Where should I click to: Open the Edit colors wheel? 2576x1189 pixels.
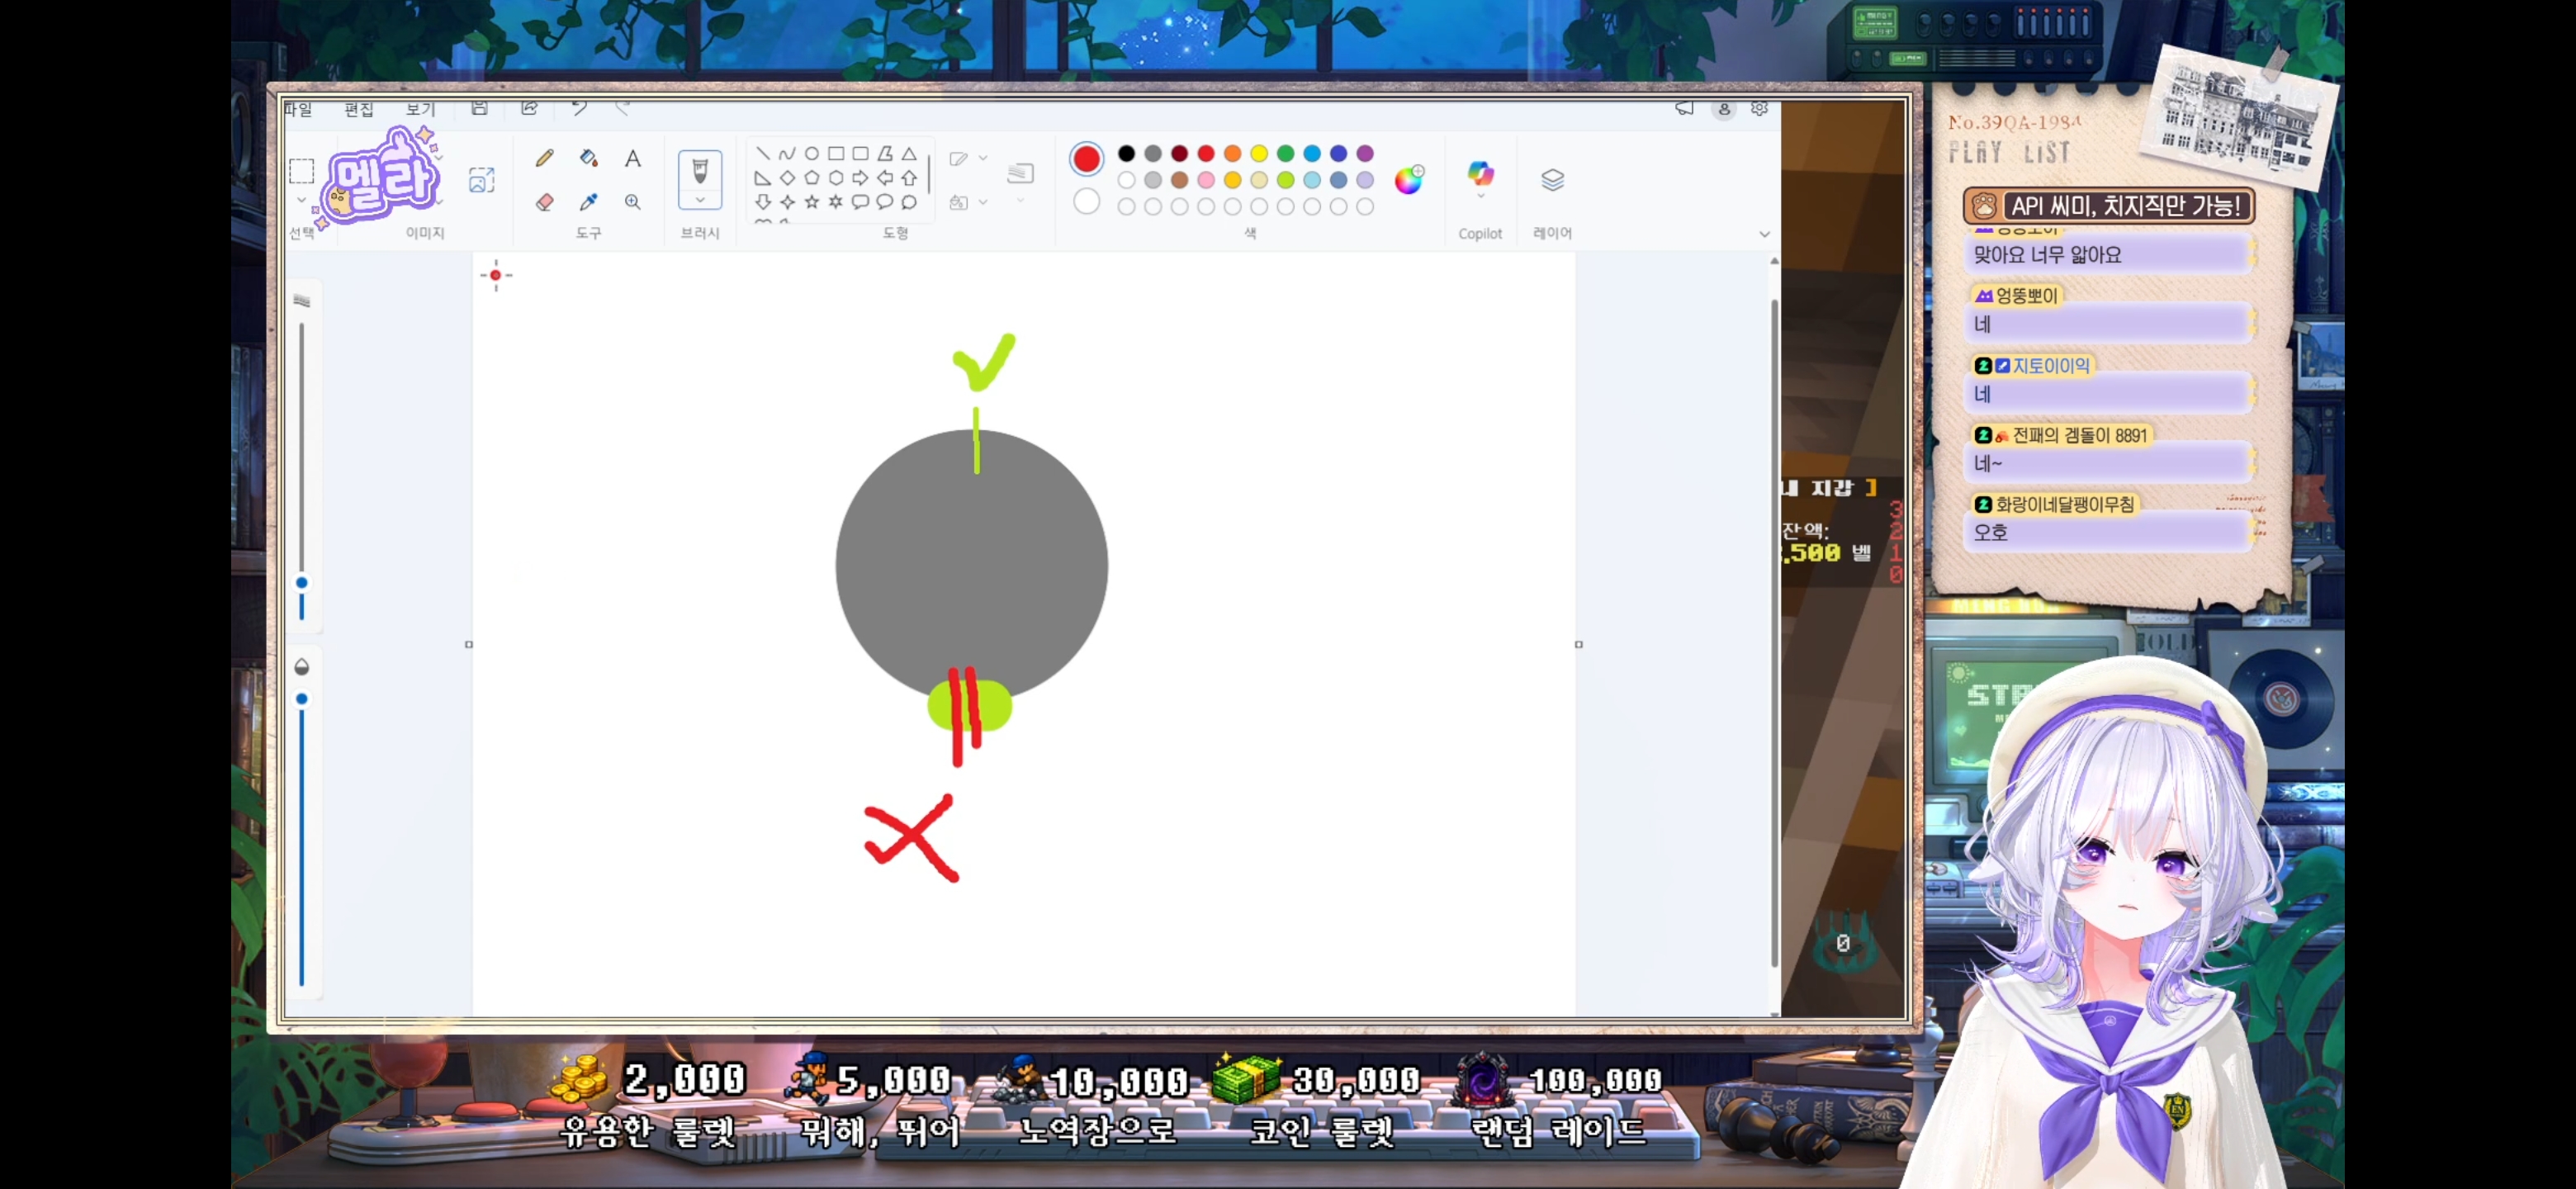pos(1408,180)
